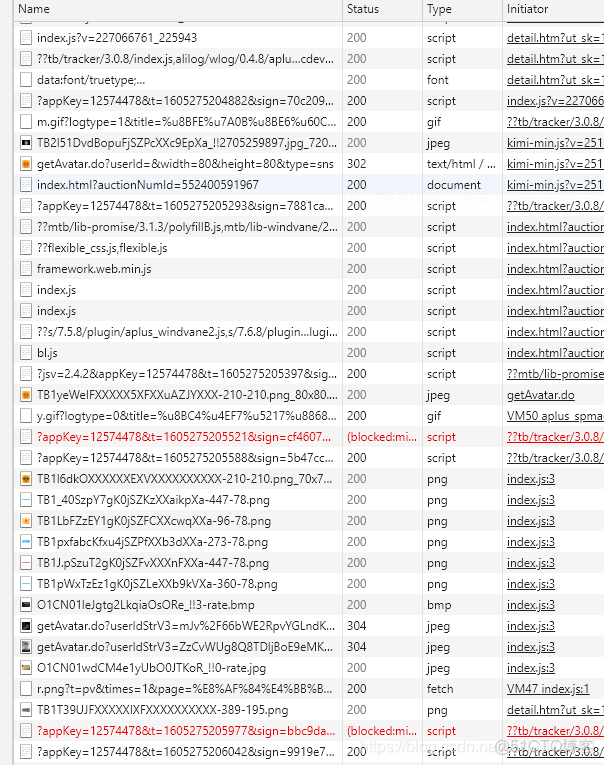Image resolution: width=604 pixels, height=765 pixels.
Task: Open the ??mtb/lib-promise initiator link
Action: point(555,374)
